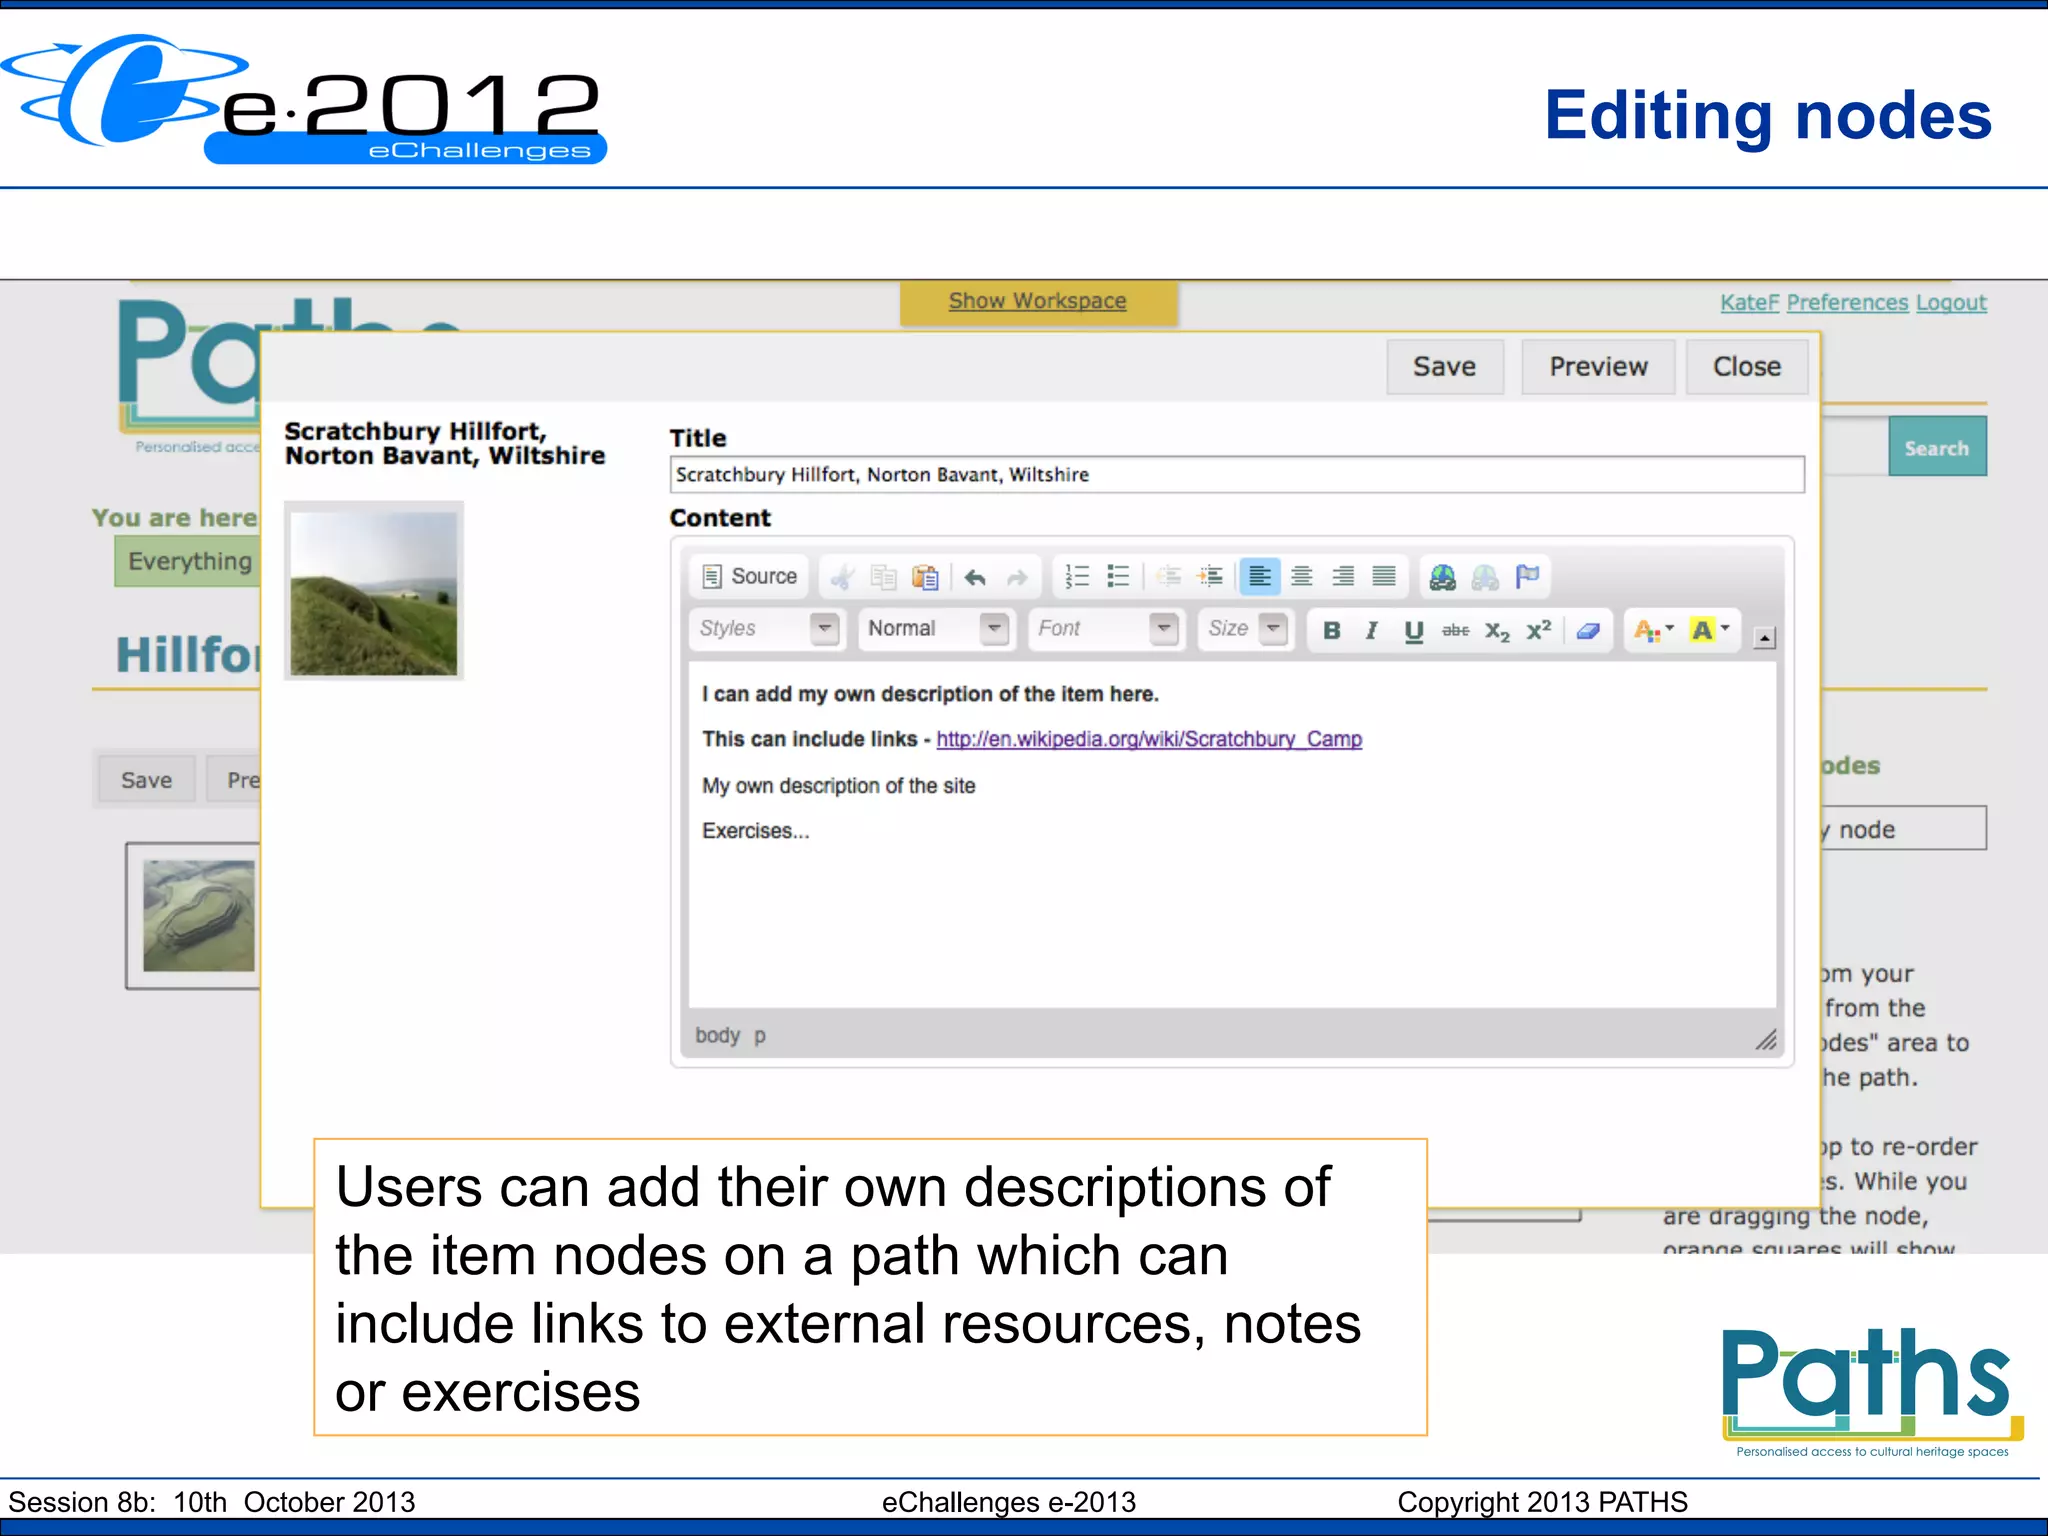Toggle Subscript formatting
The width and height of the screenshot is (2048, 1536).
click(x=1497, y=630)
